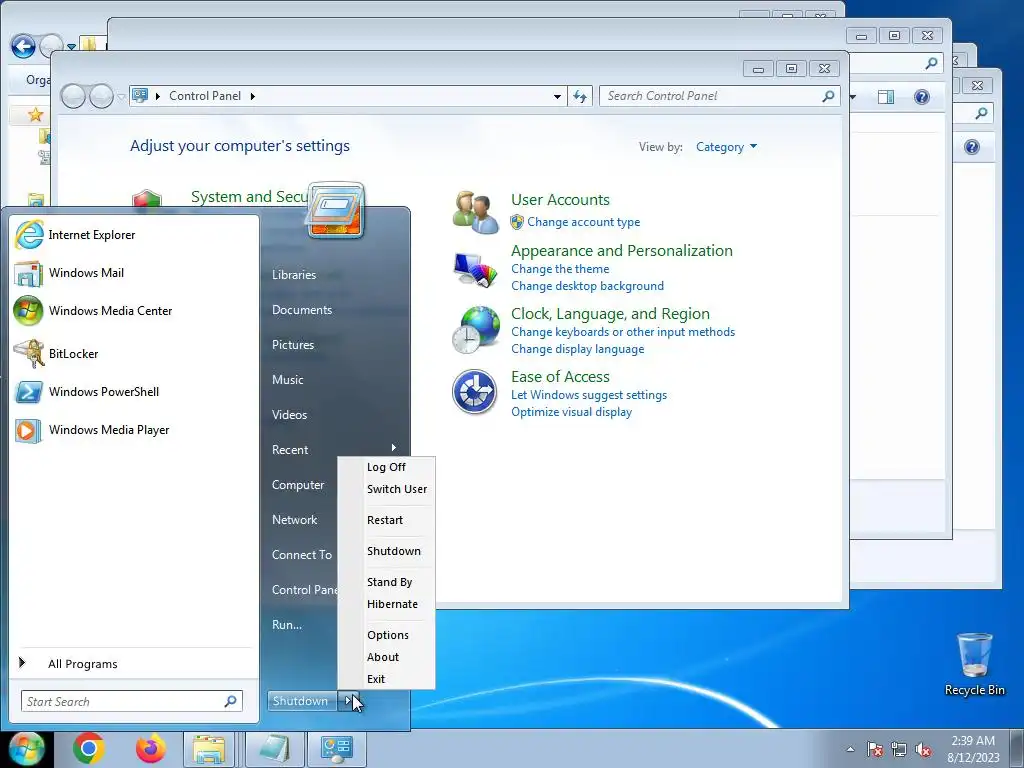The height and width of the screenshot is (768, 1024).
Task: Click the muted volume tray icon
Action: pos(923,749)
